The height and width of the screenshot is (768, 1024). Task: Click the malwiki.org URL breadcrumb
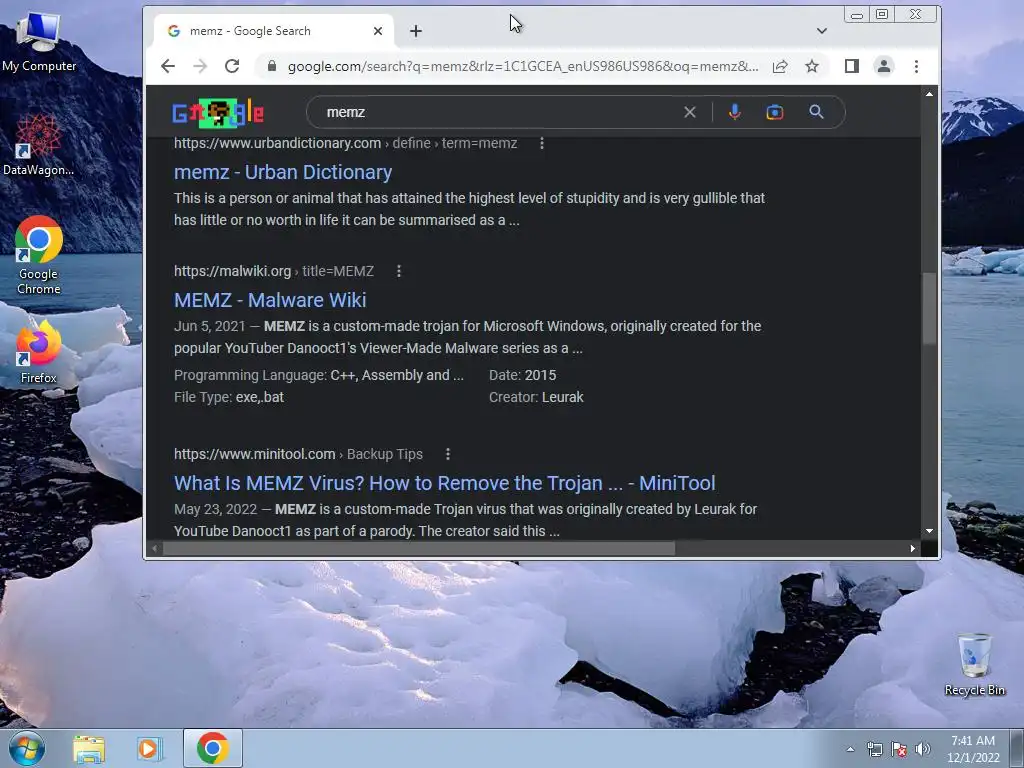pyautogui.click(x=274, y=271)
